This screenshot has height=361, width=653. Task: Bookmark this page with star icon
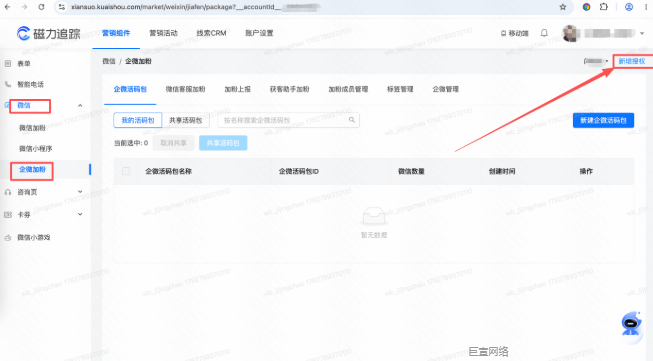pyautogui.click(x=563, y=7)
